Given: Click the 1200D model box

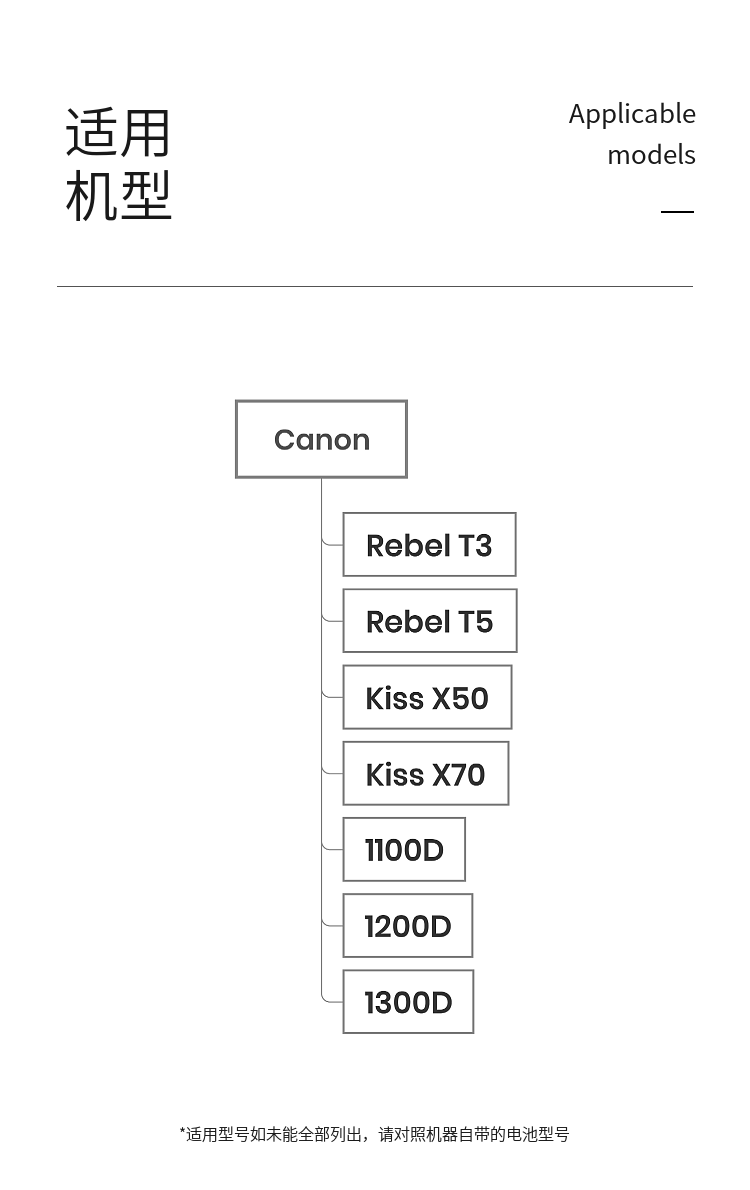Looking at the screenshot, I should (408, 925).
